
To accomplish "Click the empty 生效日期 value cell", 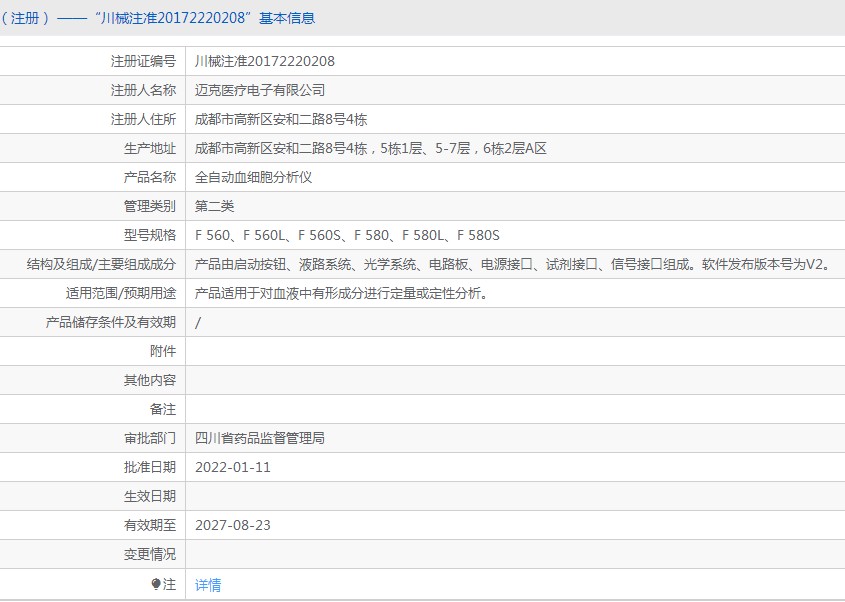I will click(515, 496).
